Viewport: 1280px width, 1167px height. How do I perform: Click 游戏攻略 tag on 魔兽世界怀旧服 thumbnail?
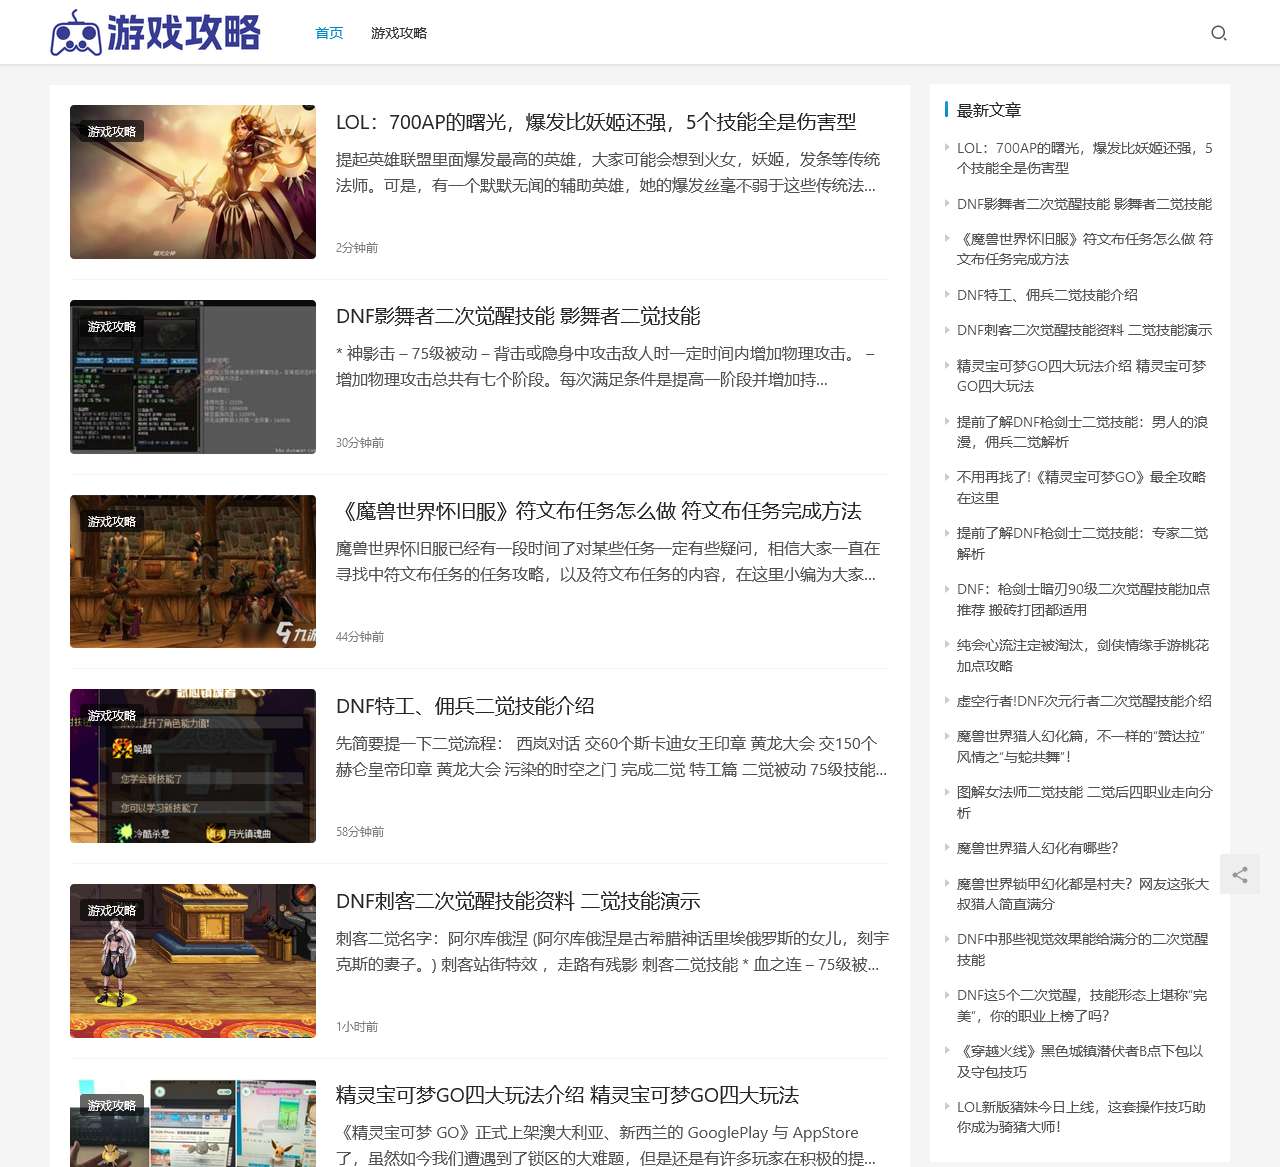(x=112, y=522)
